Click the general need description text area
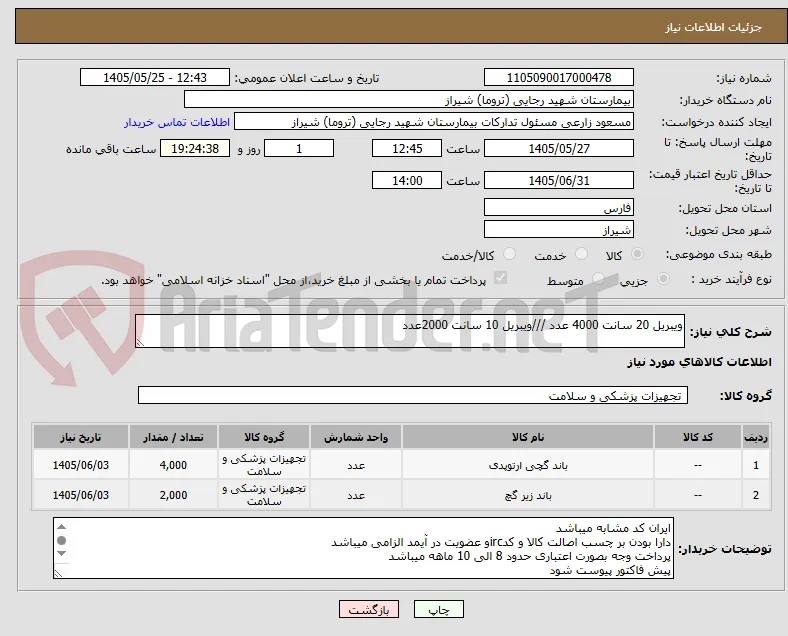Viewport: 788px width, 636px height. 410,331
